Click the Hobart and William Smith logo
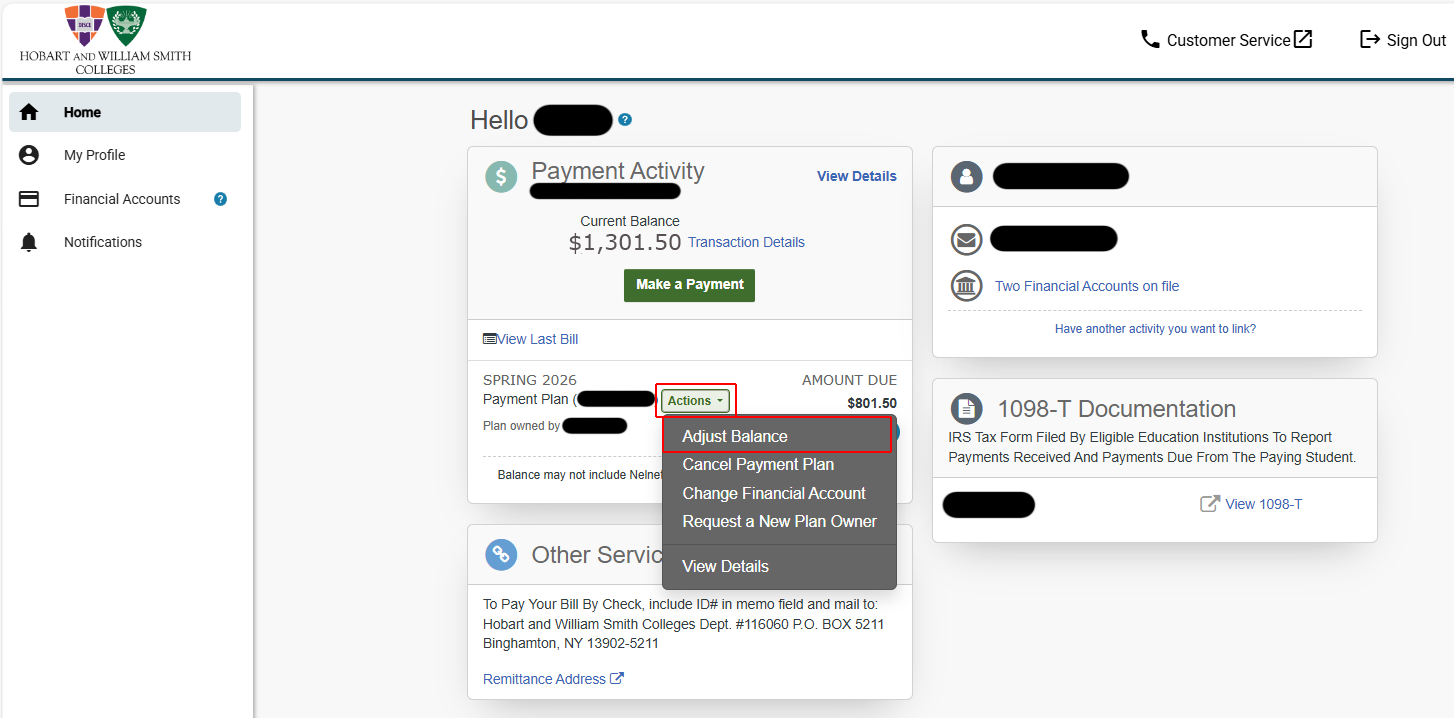 click(105, 40)
